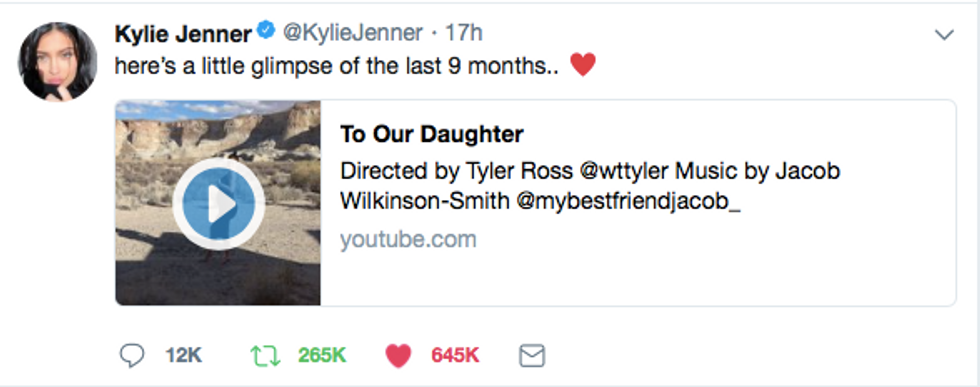The width and height of the screenshot is (980, 387).
Task: Play the To Our Daughter video
Action: pos(218,204)
